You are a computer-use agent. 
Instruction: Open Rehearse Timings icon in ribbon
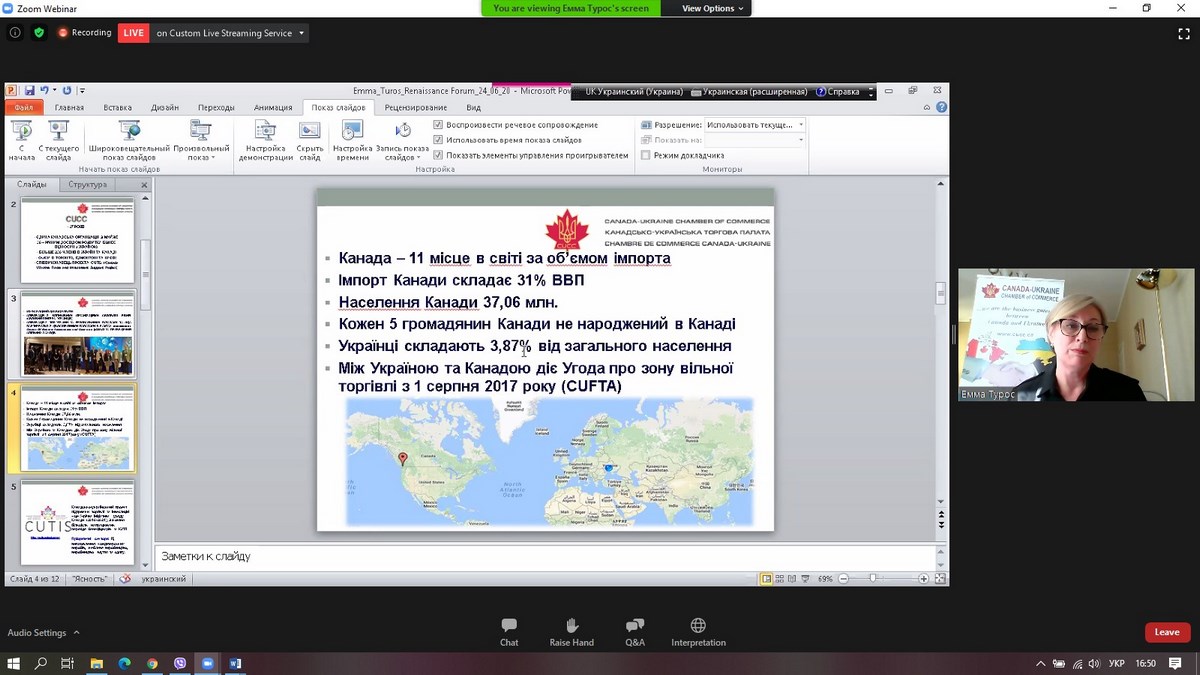352,132
